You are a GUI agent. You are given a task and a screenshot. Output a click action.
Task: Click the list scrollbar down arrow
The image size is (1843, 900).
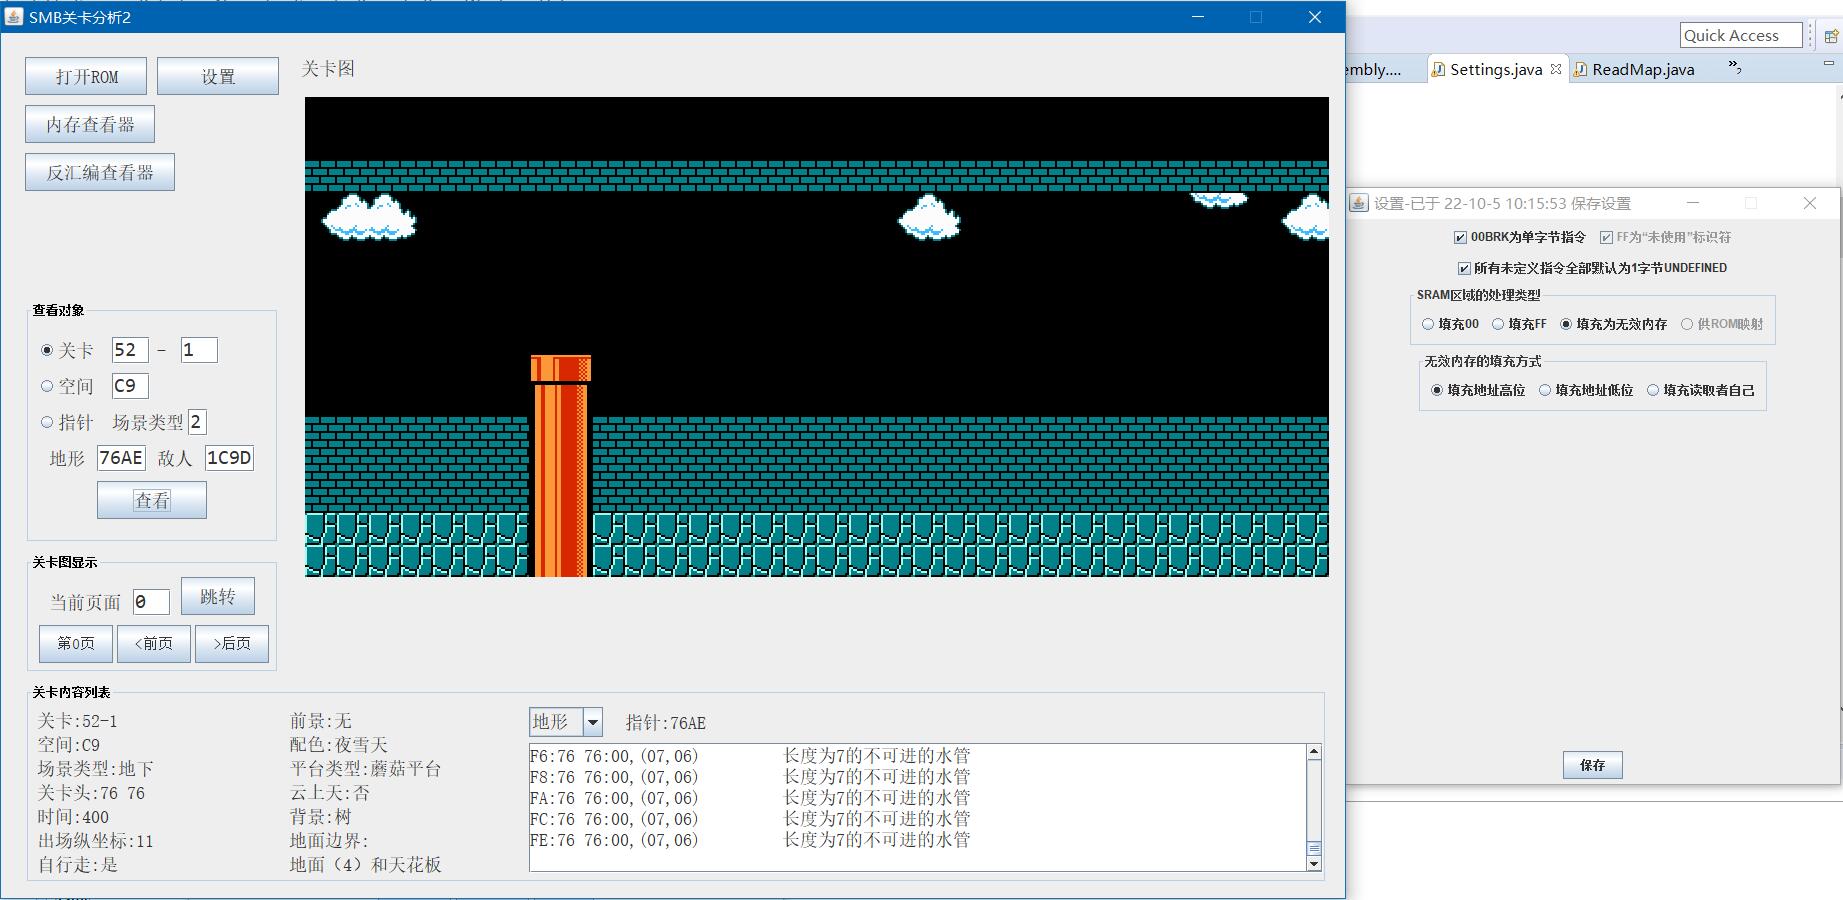click(x=1314, y=863)
